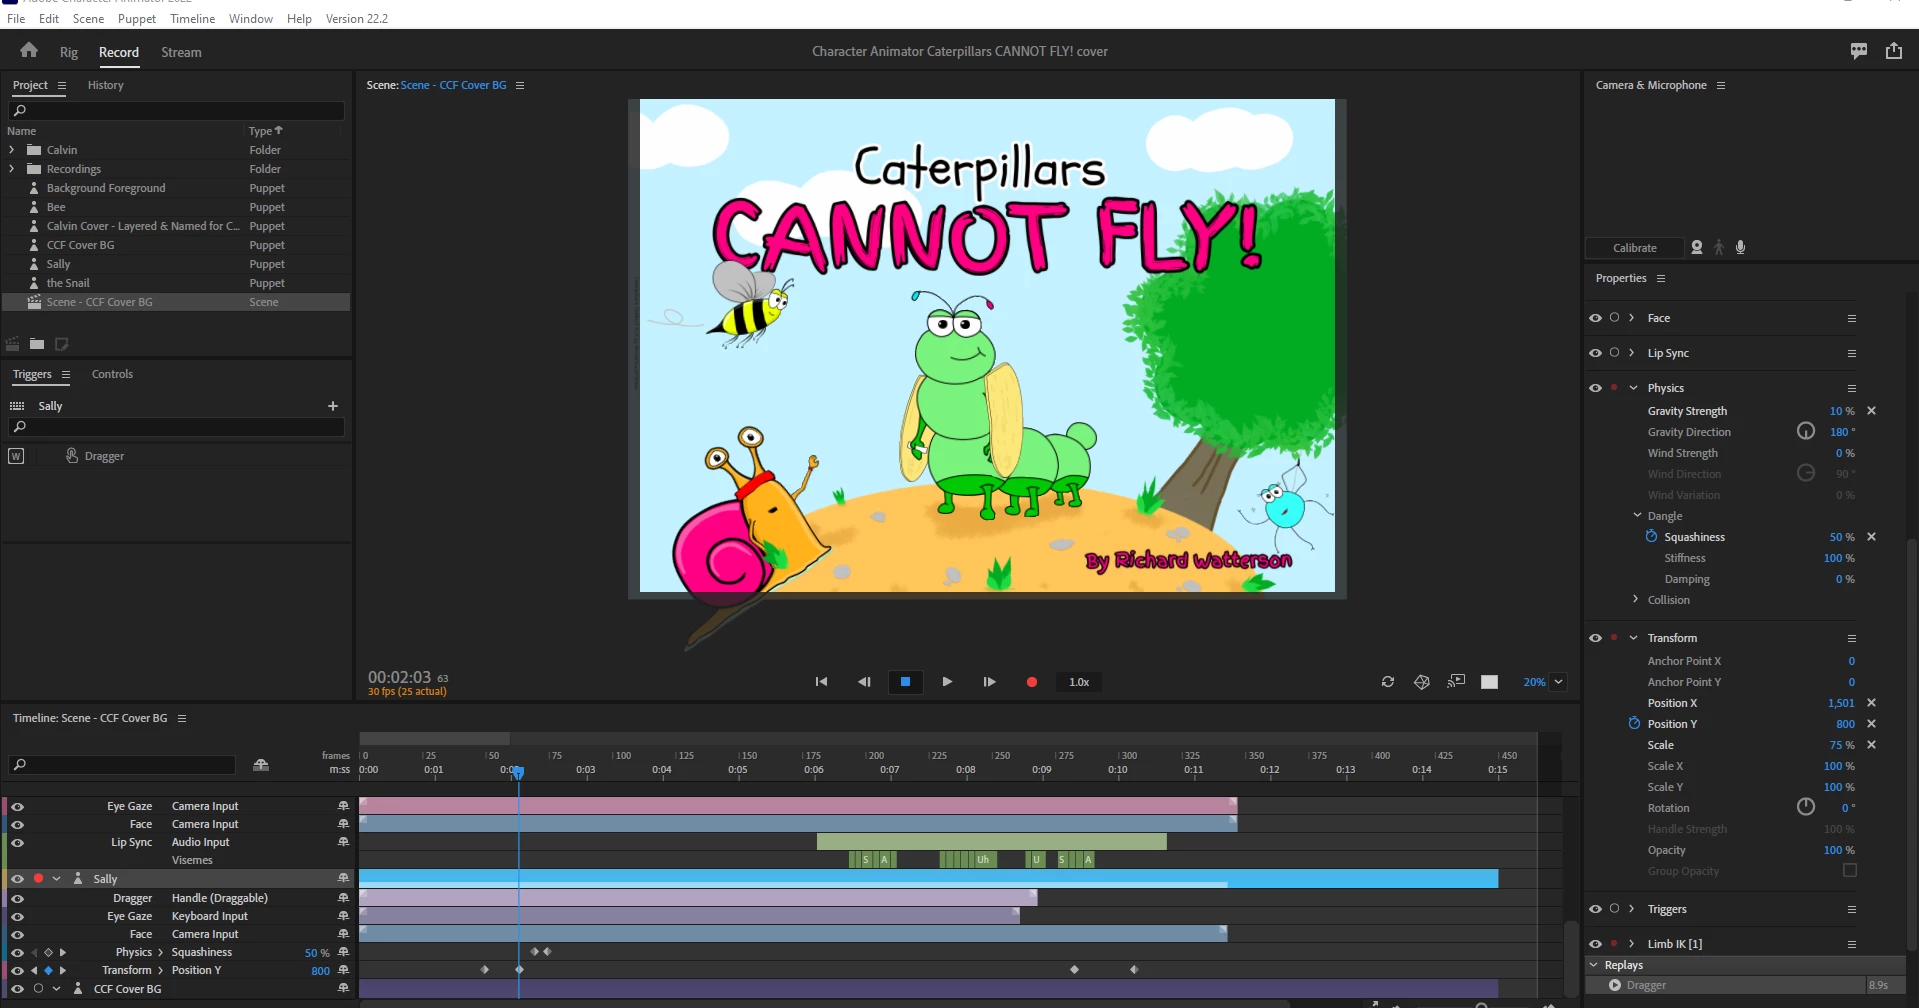The height and width of the screenshot is (1008, 1919).
Task: Toggle Physics behavior visibility eye
Action: (x=1596, y=388)
